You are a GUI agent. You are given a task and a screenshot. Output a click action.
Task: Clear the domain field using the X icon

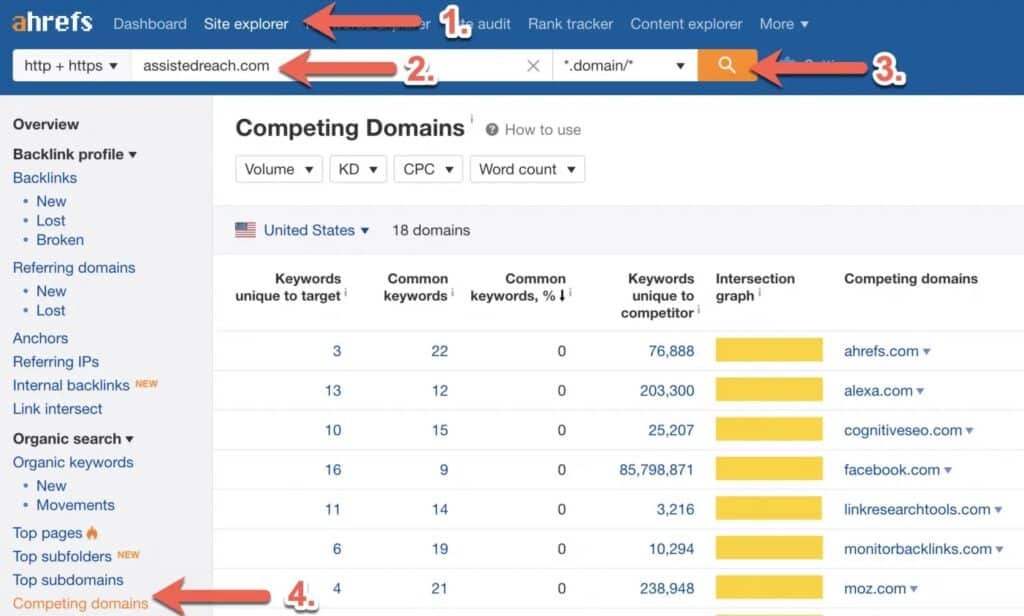click(x=533, y=64)
